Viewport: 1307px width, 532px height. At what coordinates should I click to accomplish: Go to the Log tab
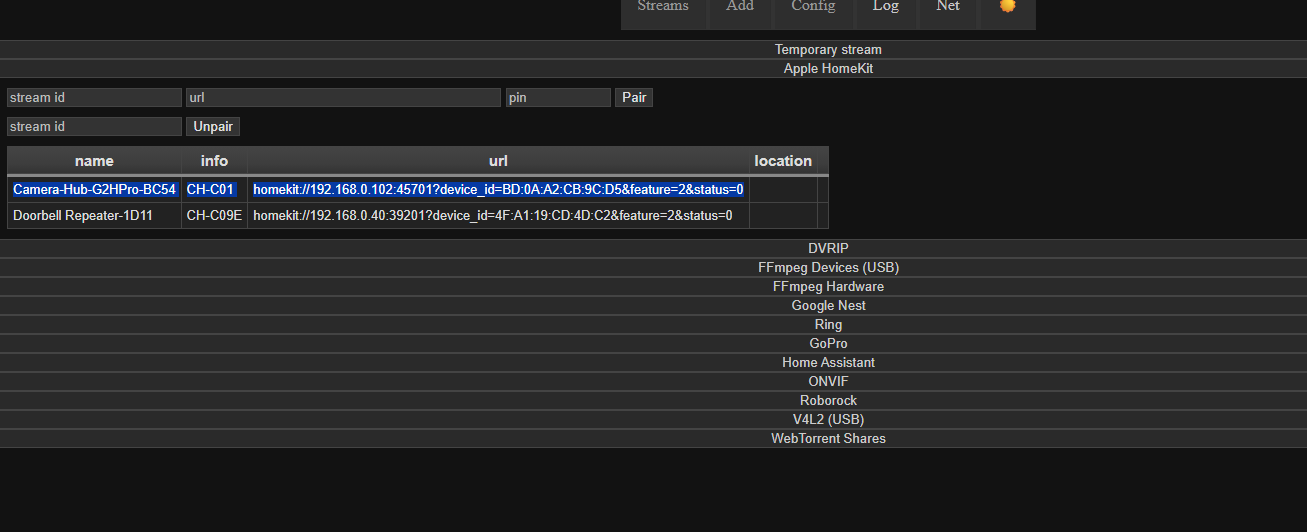[x=885, y=7]
